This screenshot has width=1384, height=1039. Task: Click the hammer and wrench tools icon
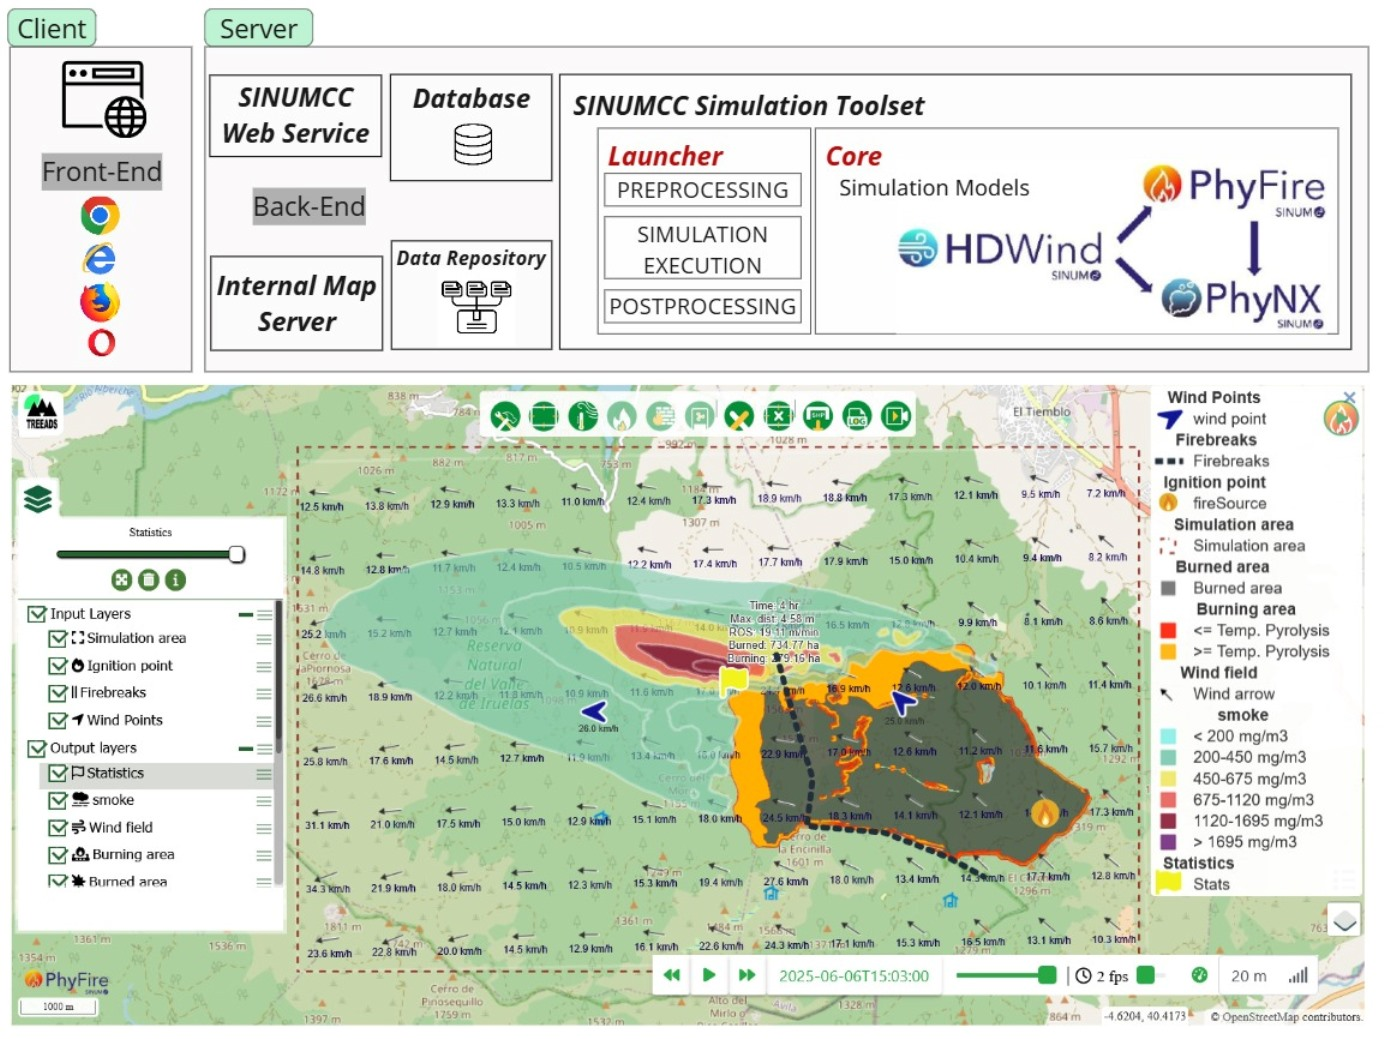[505, 416]
